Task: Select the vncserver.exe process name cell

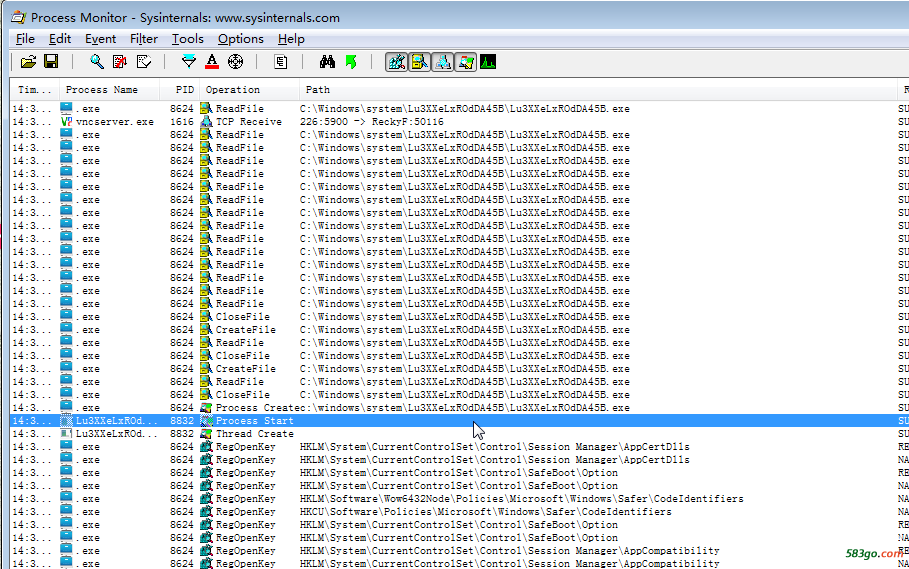Action: 115,122
